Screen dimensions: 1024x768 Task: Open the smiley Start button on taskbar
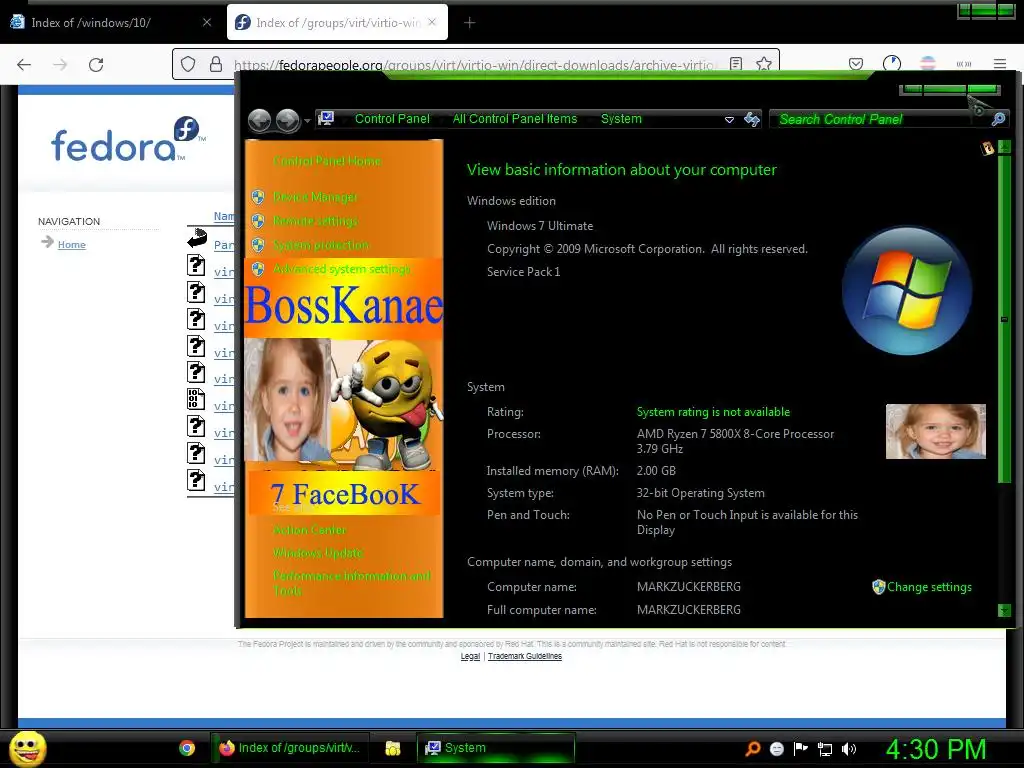click(27, 748)
